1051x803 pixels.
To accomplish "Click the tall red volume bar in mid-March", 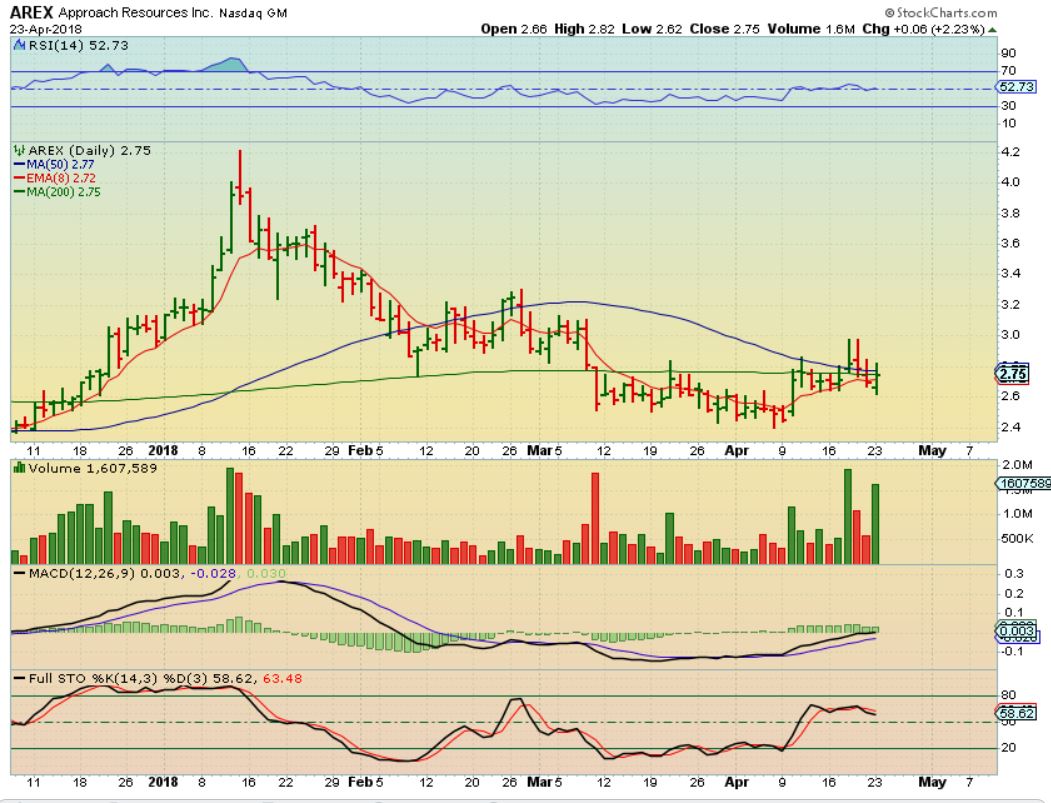I will (595, 518).
